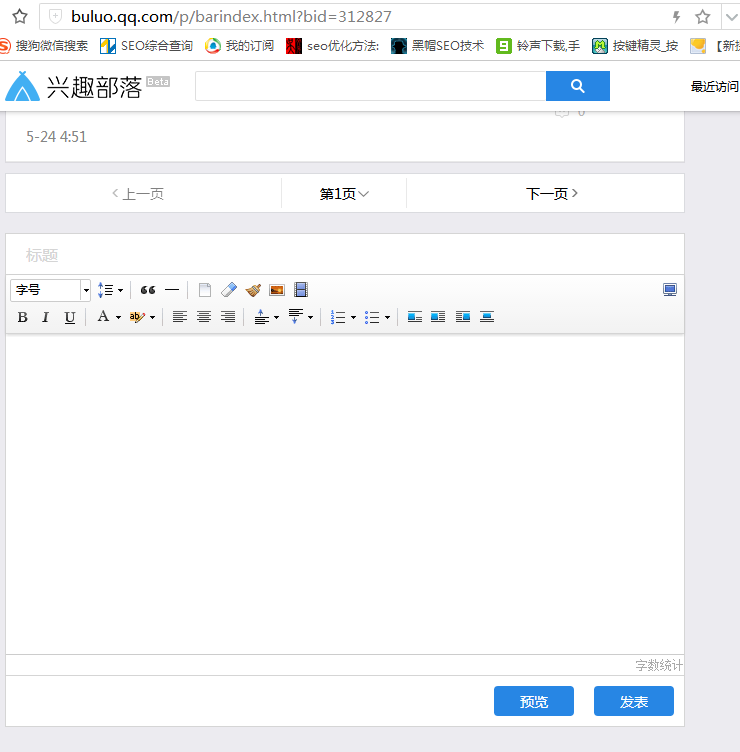Align text left in the editor

(180, 317)
